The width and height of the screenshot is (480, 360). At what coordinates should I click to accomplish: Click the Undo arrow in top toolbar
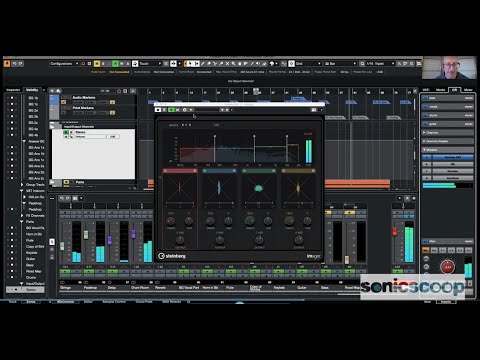click(x=15, y=63)
